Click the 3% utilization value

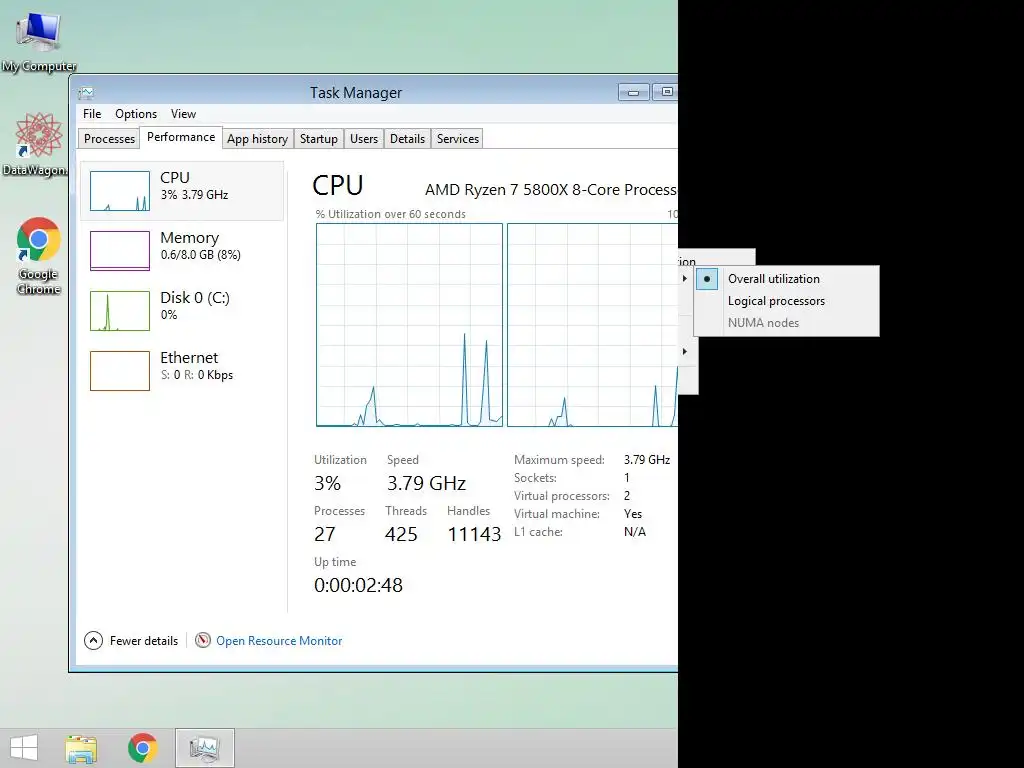coord(327,483)
